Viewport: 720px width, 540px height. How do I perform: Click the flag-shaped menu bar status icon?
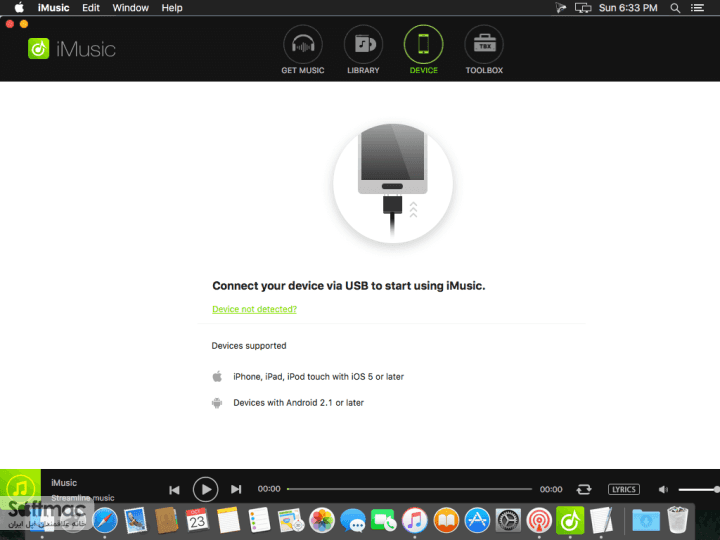pyautogui.click(x=561, y=8)
